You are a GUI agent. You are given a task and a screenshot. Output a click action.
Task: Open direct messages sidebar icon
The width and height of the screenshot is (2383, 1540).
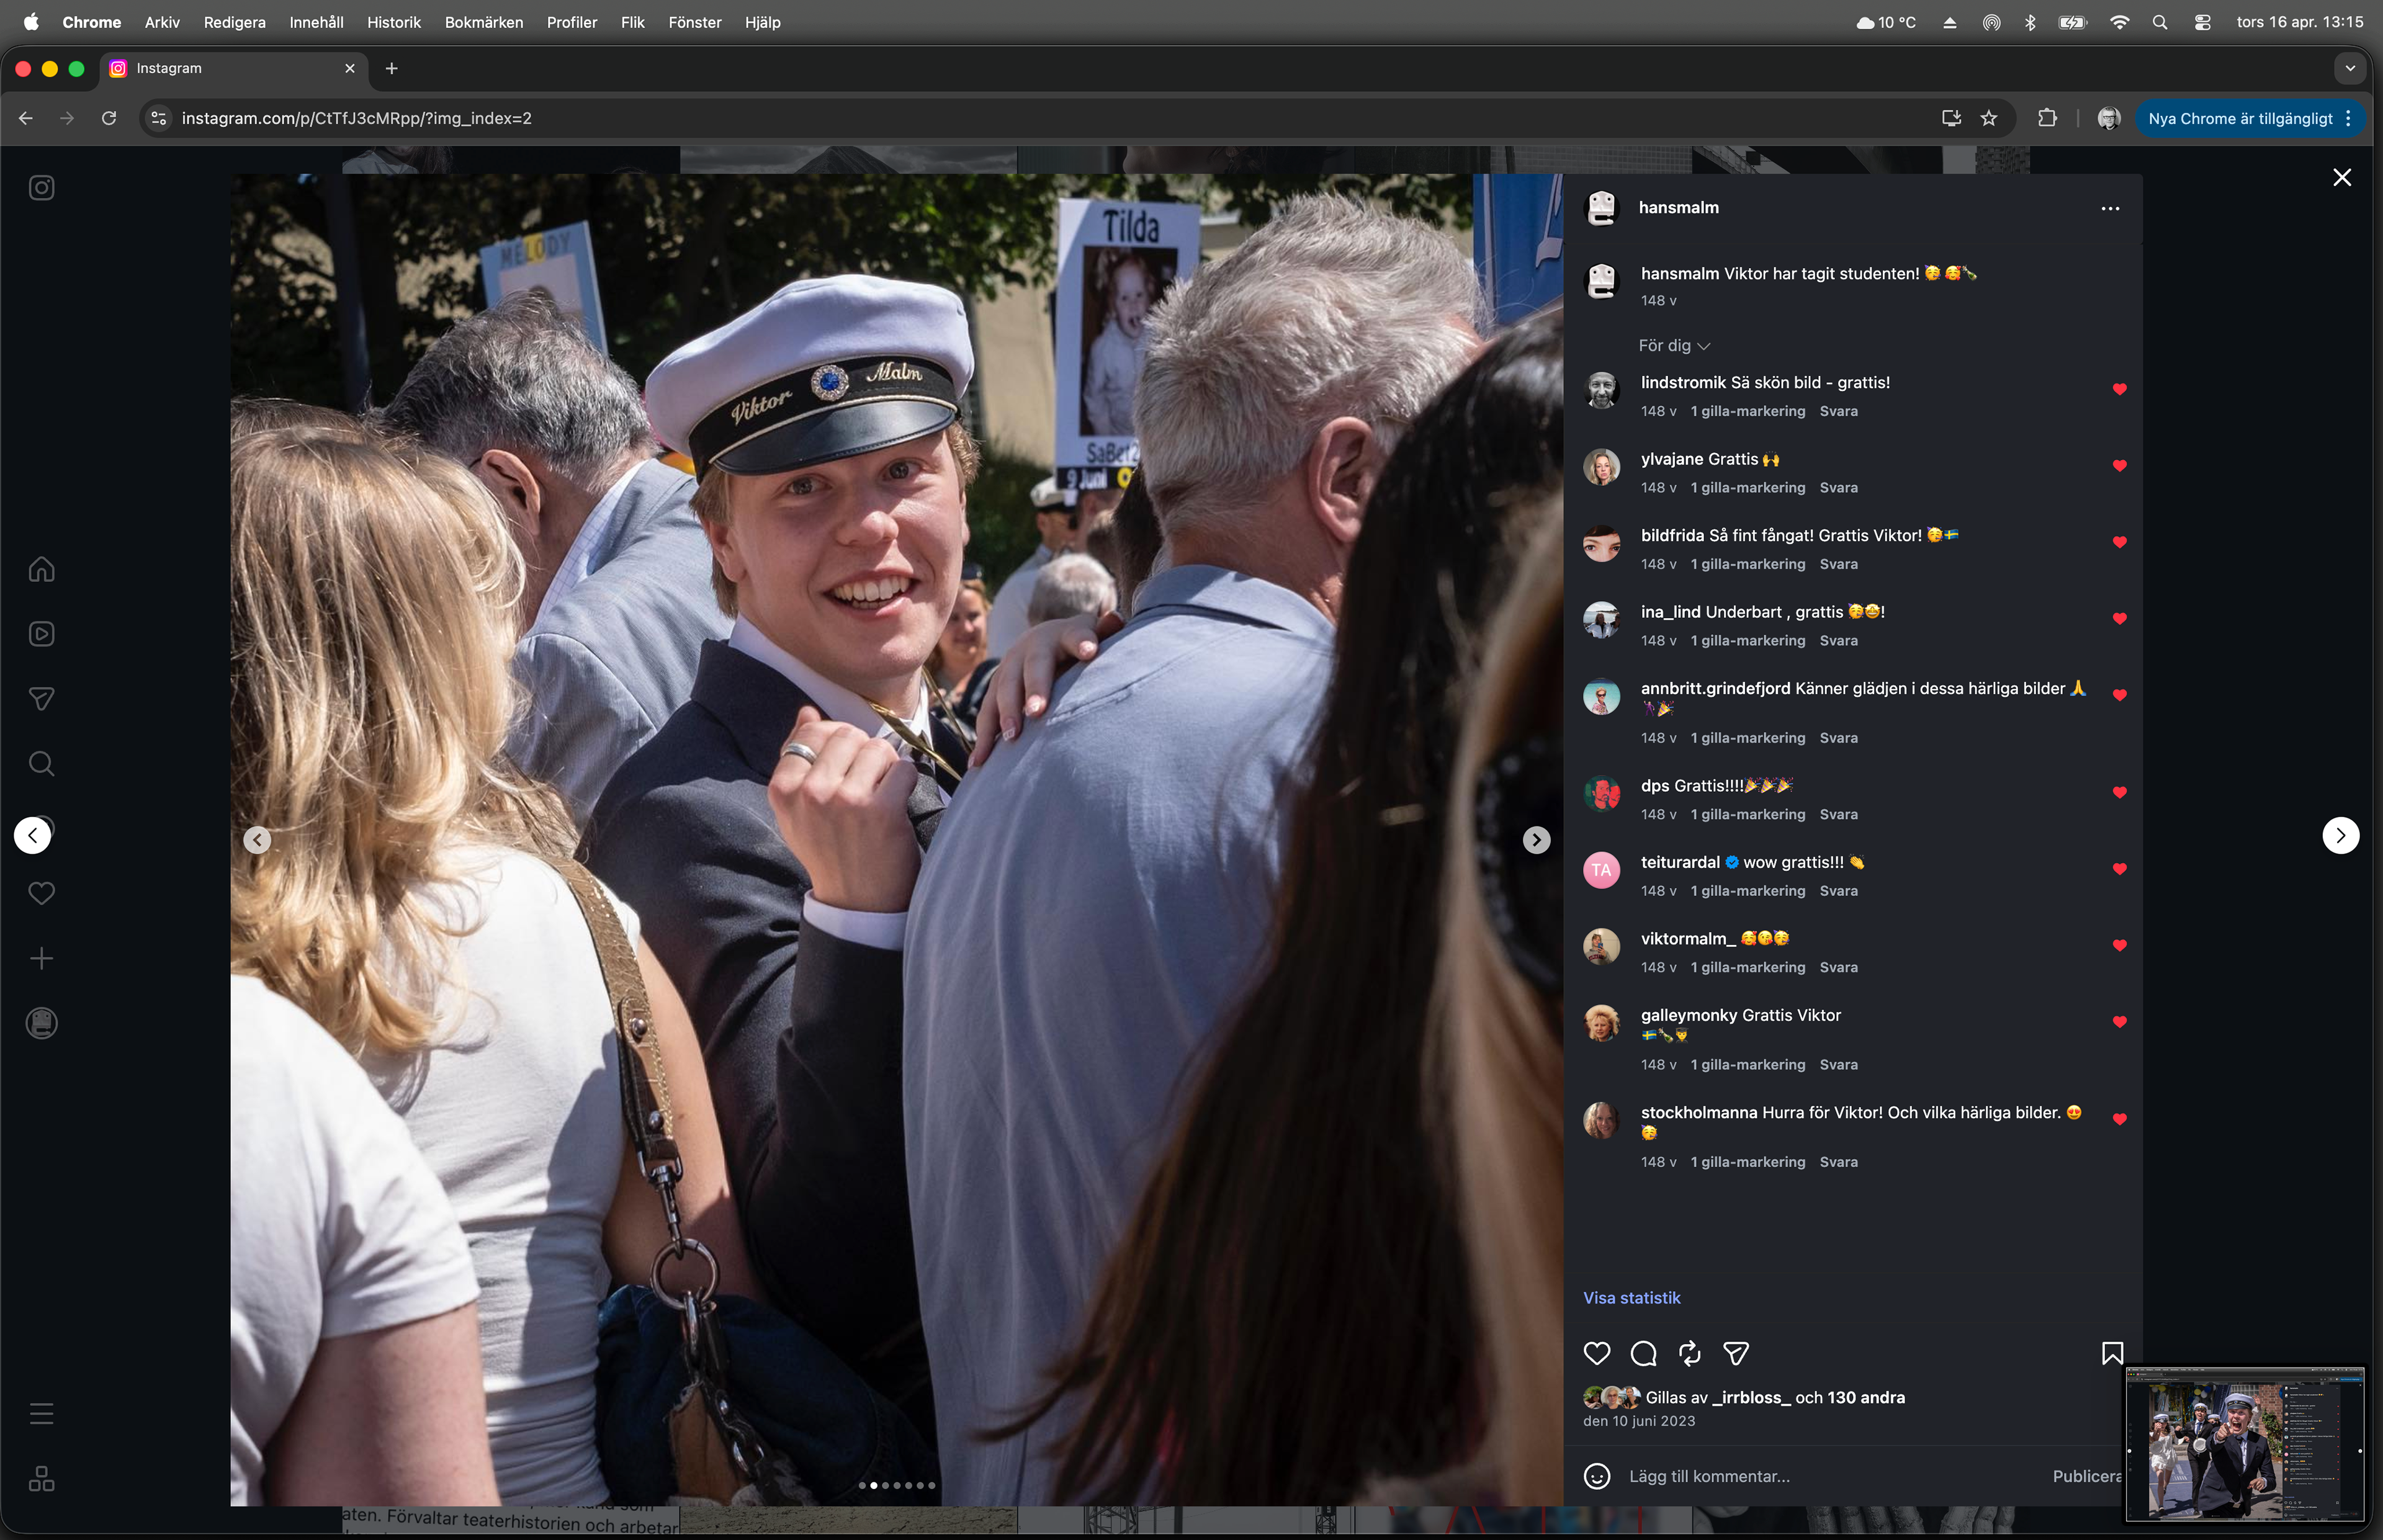41,699
